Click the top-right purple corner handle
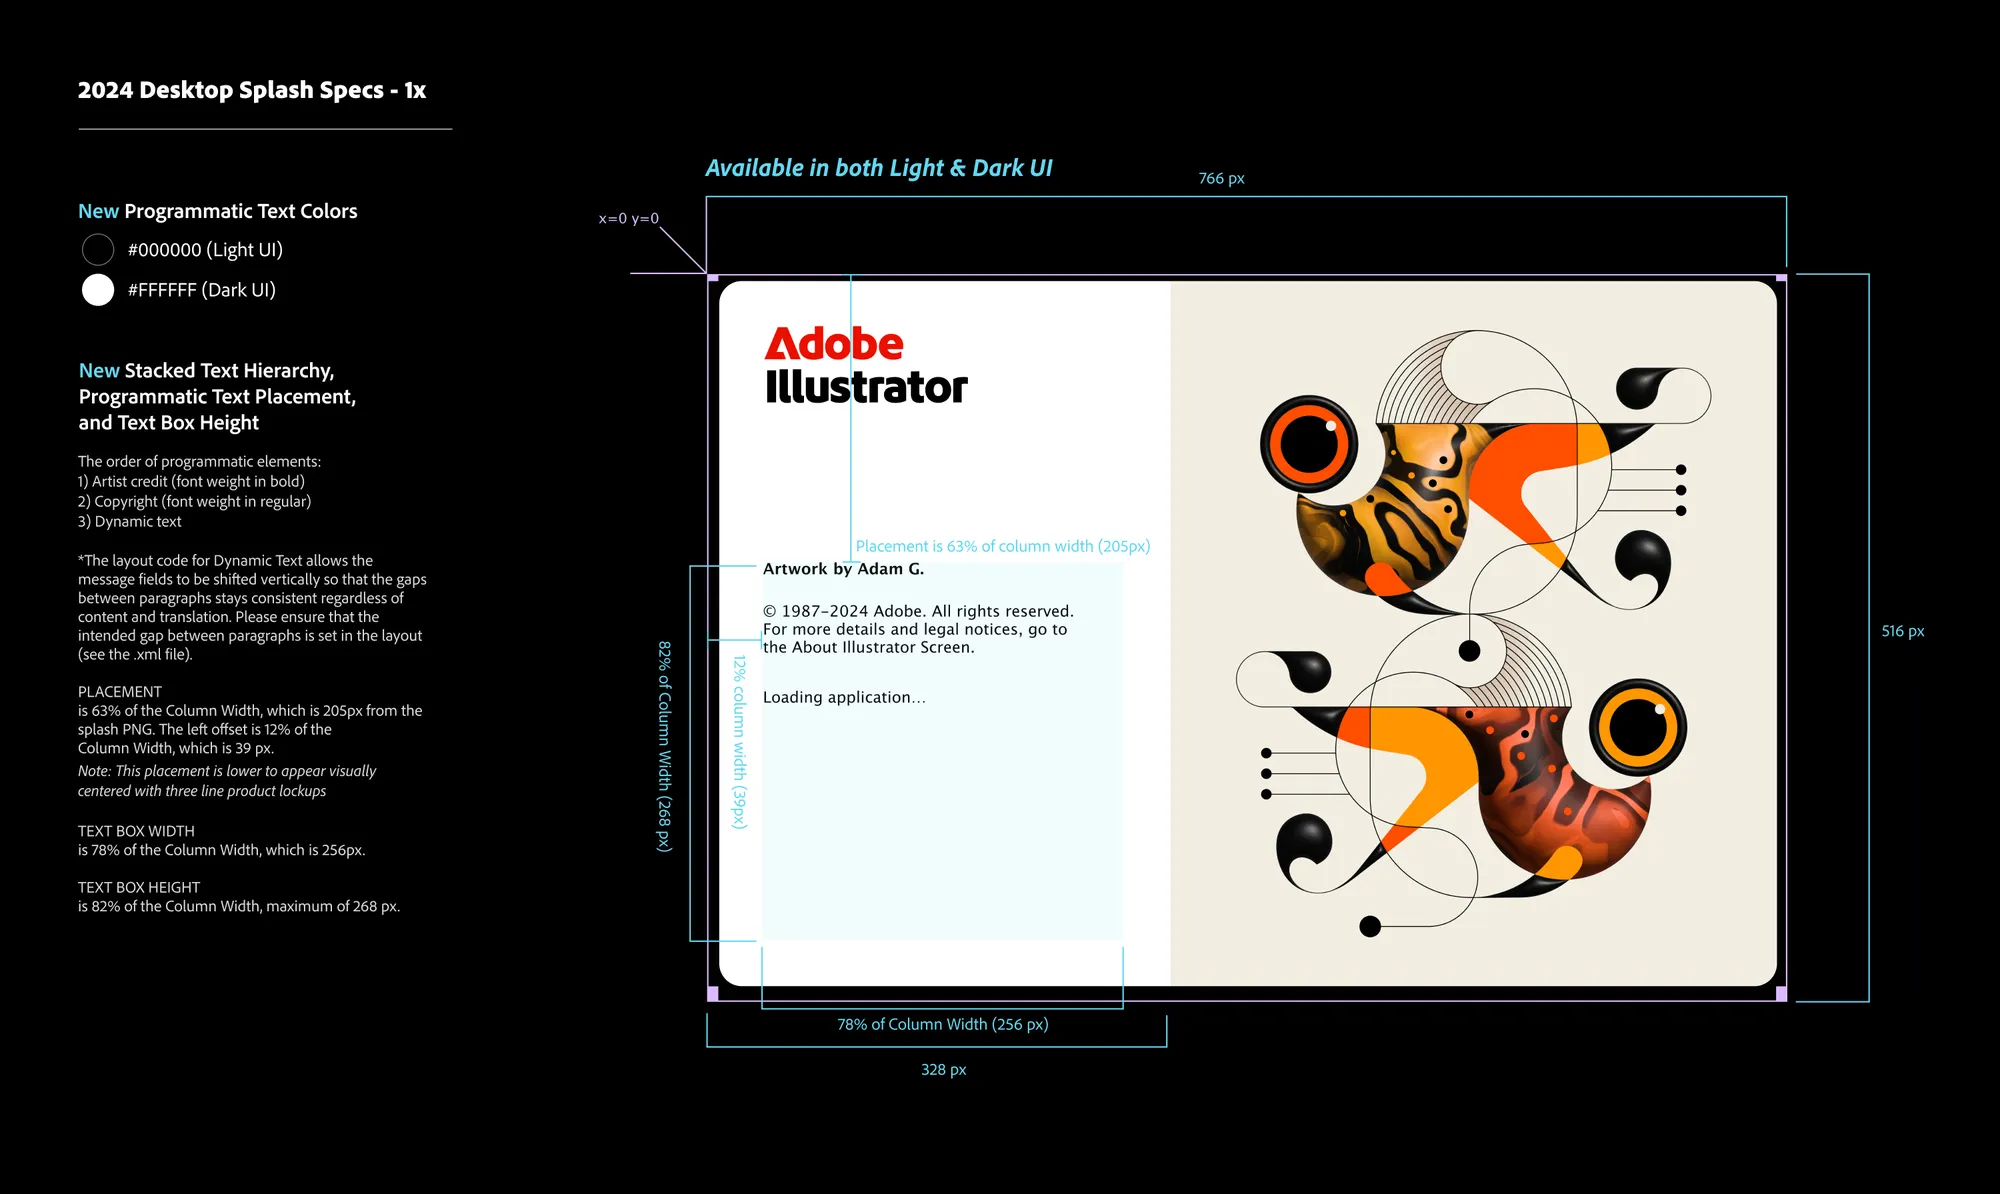This screenshot has width=2000, height=1194. (x=1781, y=278)
